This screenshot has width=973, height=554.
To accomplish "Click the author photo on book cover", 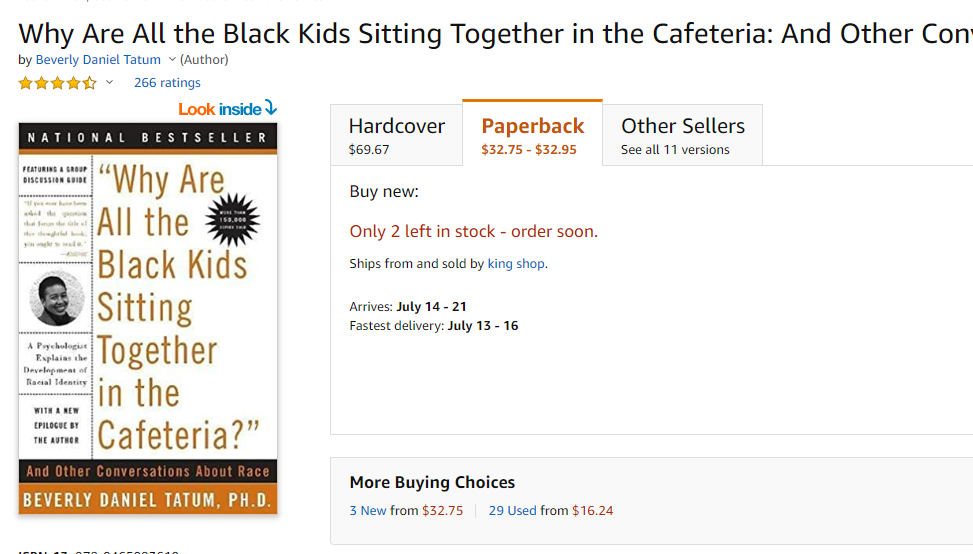I will (x=57, y=298).
